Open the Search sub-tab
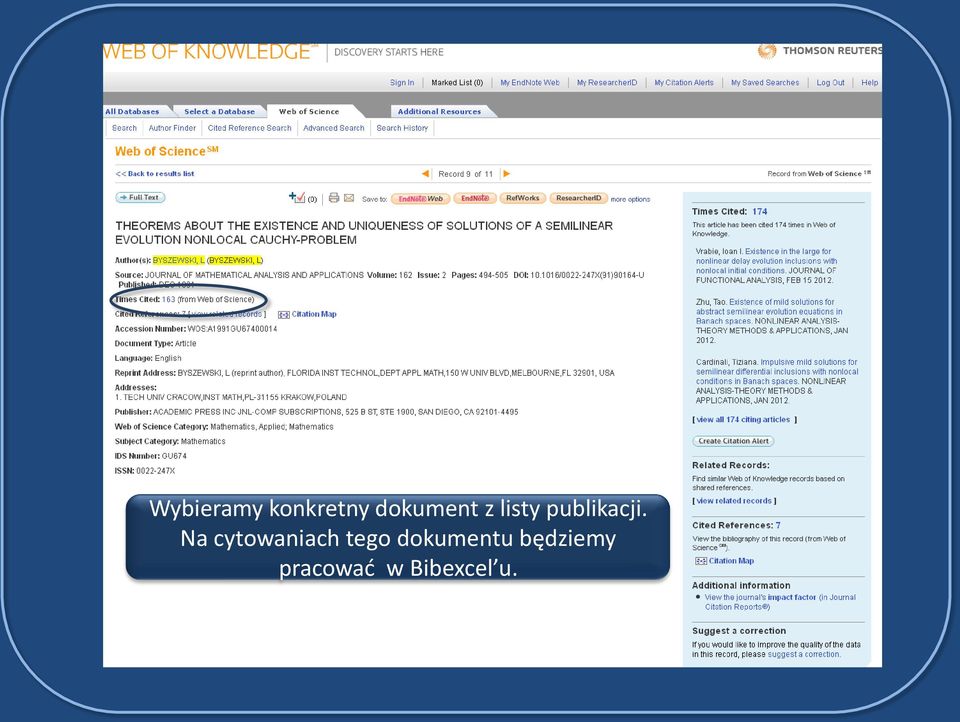 pos(124,128)
